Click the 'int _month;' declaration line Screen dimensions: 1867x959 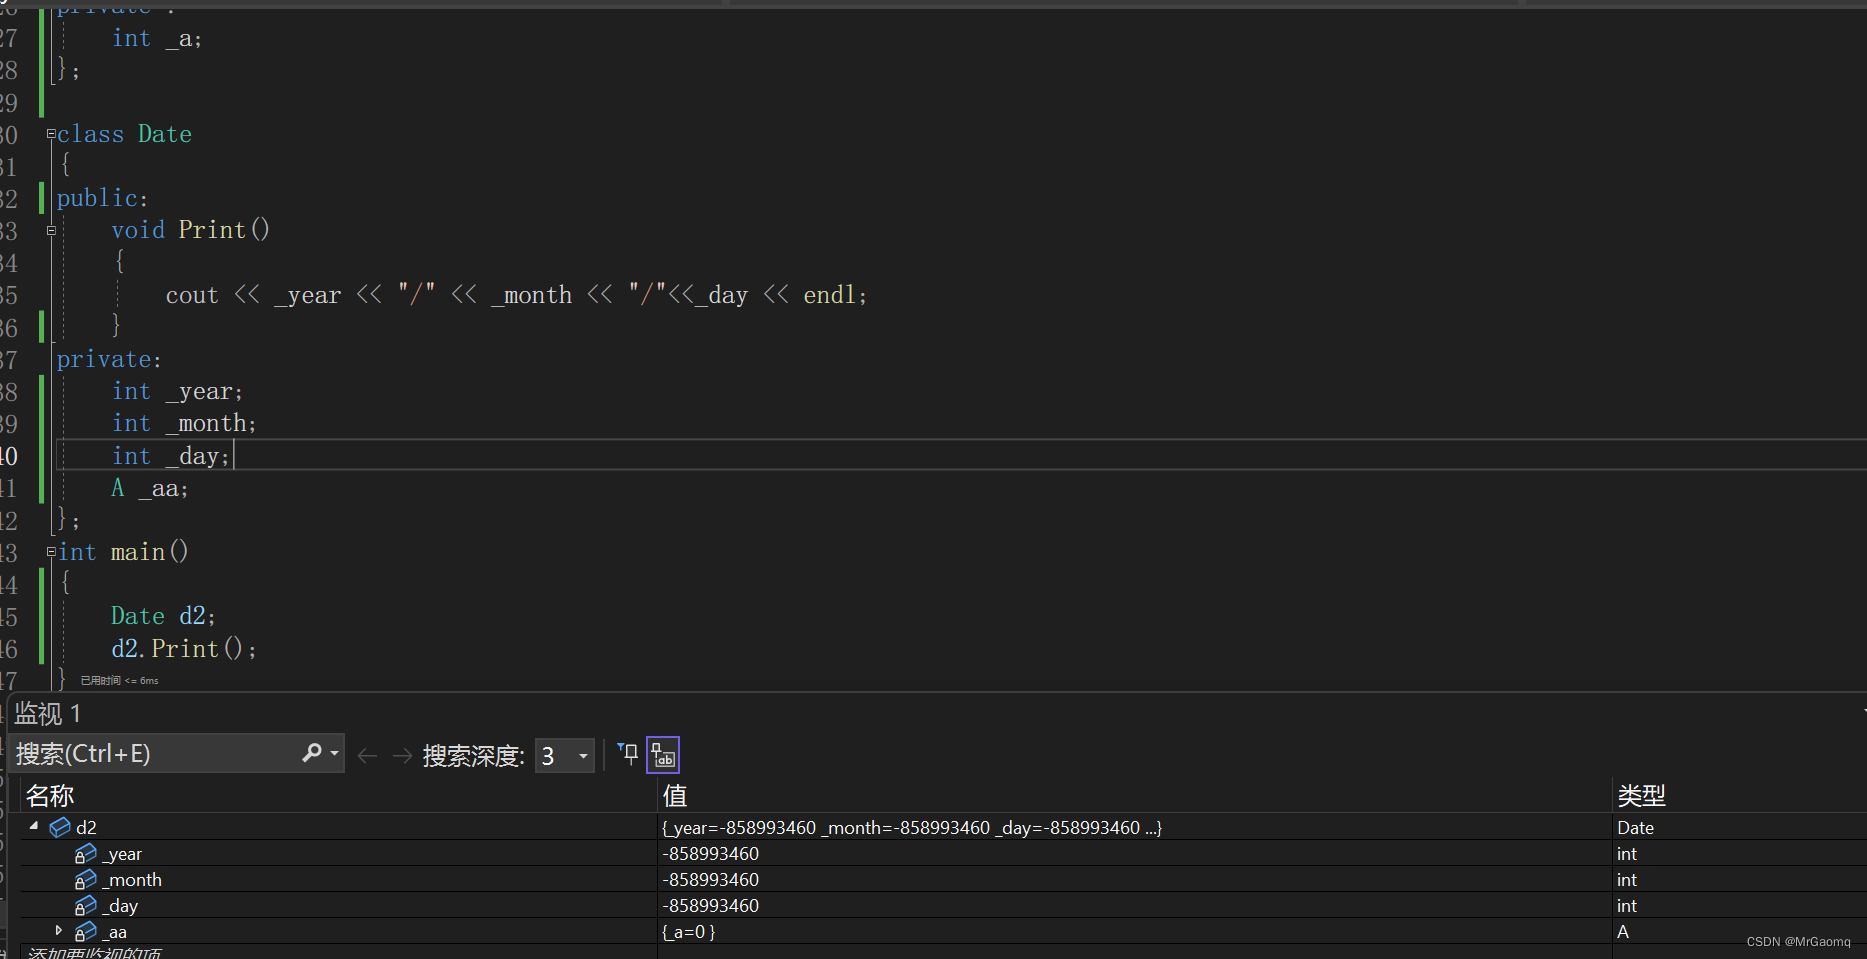[x=184, y=423]
